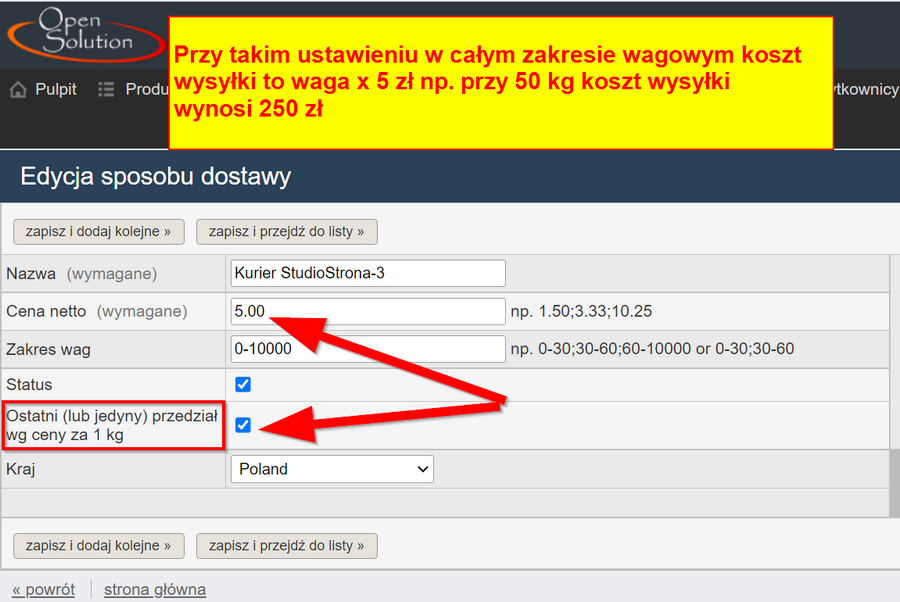Open the Kraj dropdown showing Poland

coord(332,469)
